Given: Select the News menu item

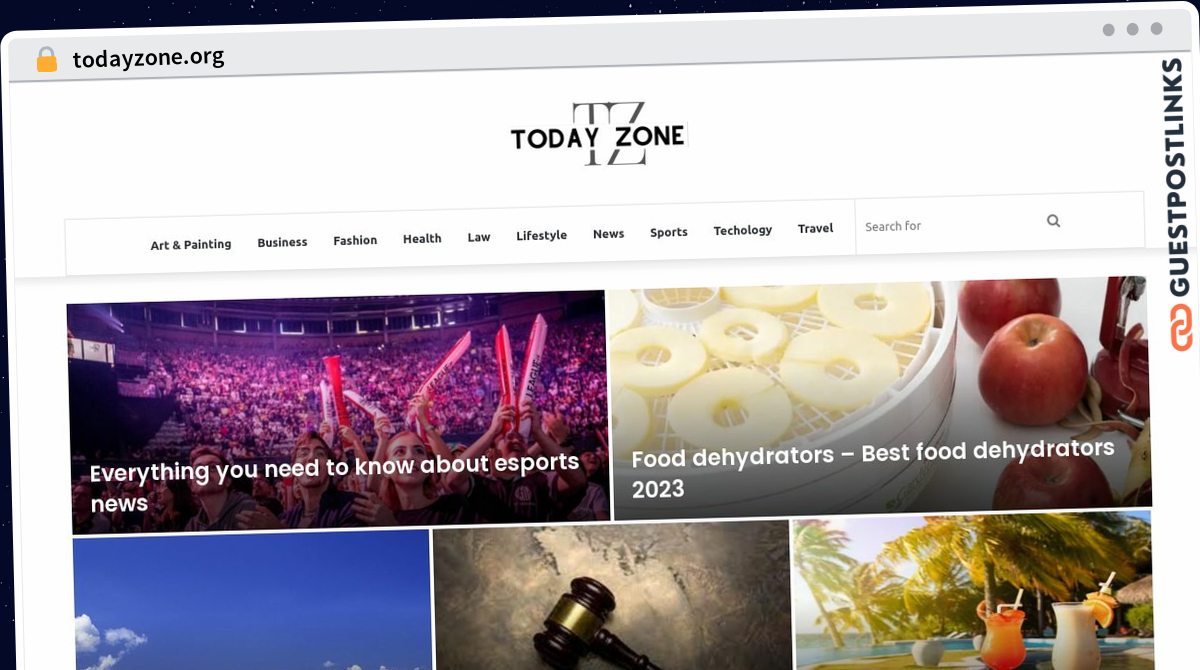Looking at the screenshot, I should pos(608,233).
